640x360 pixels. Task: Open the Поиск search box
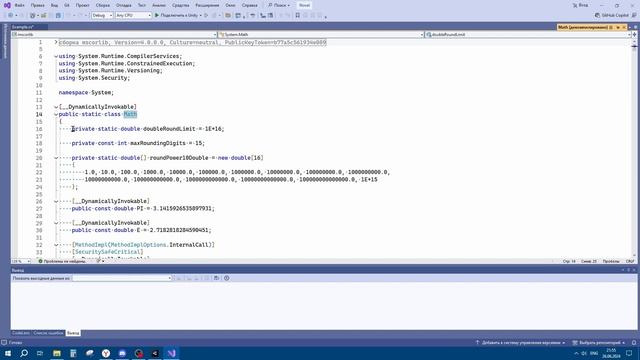pyautogui.click(x=279, y=5)
